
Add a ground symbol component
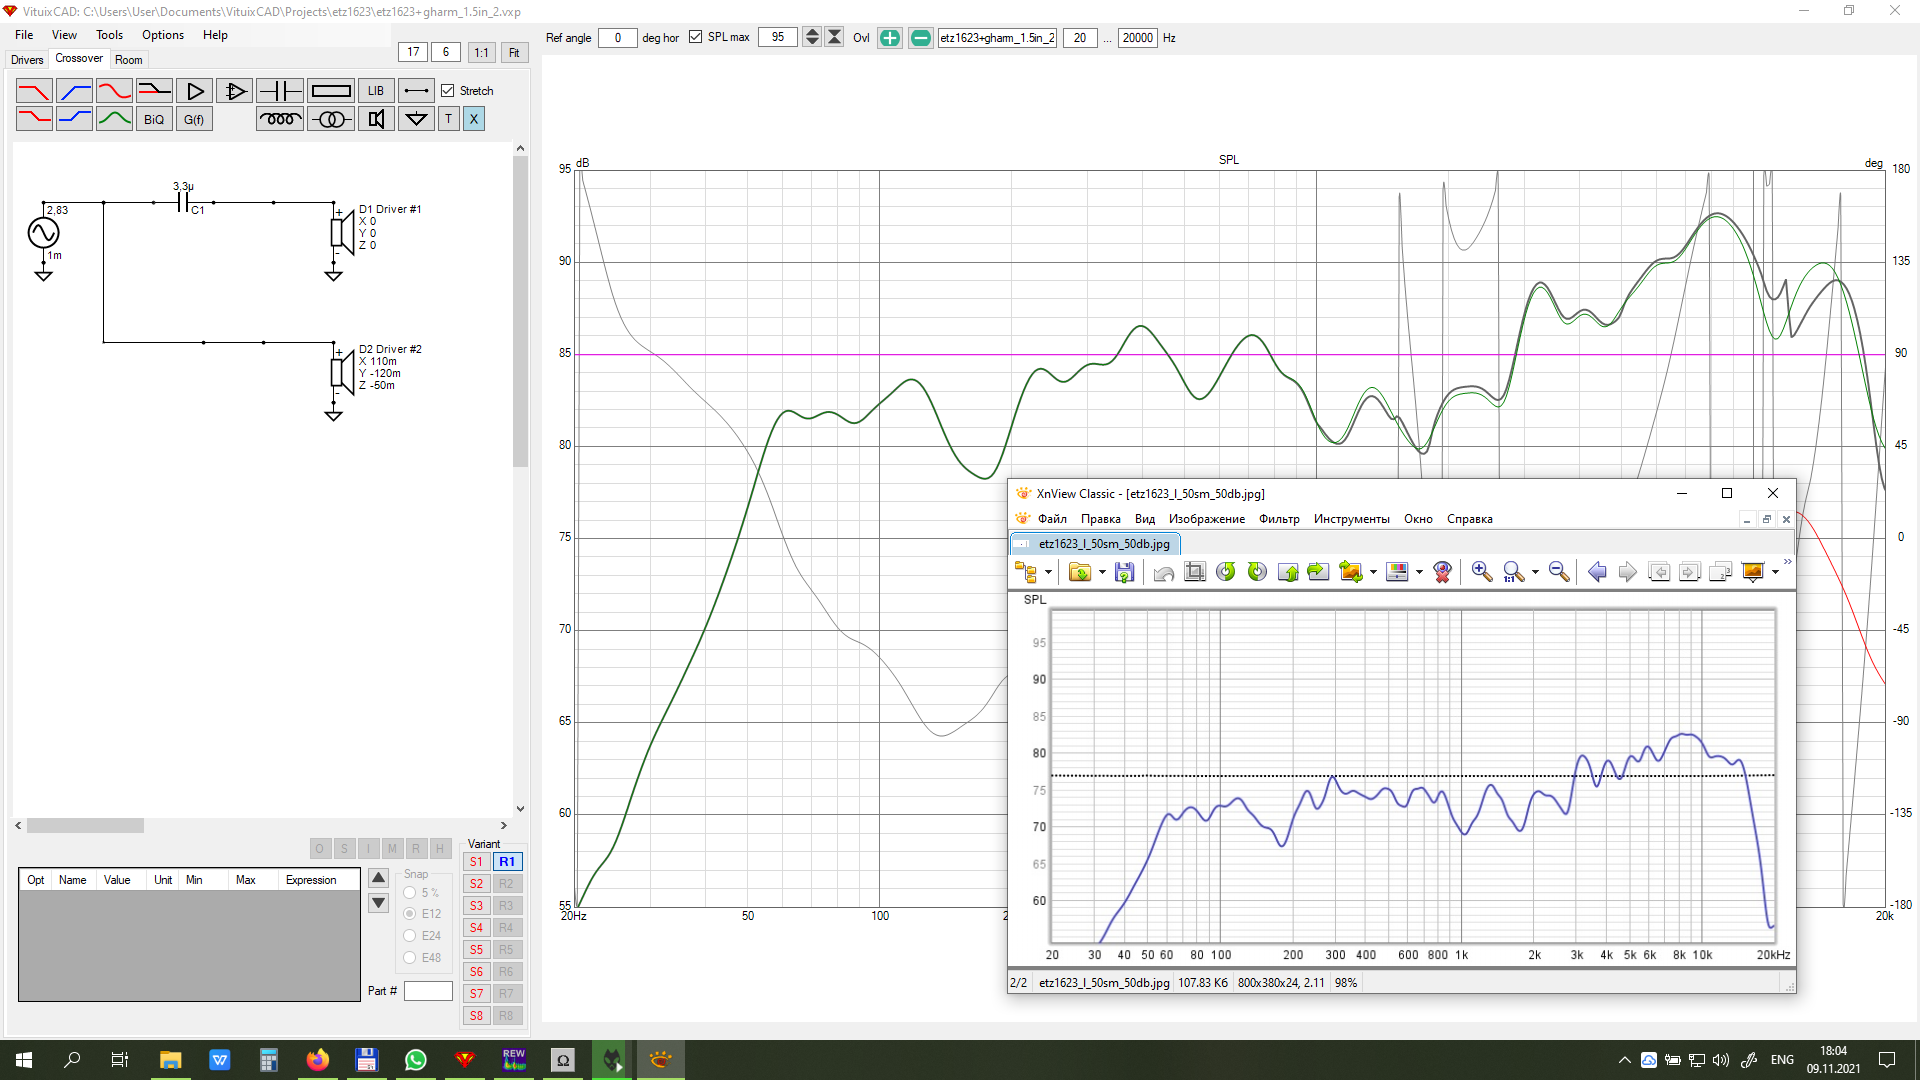pyautogui.click(x=416, y=119)
